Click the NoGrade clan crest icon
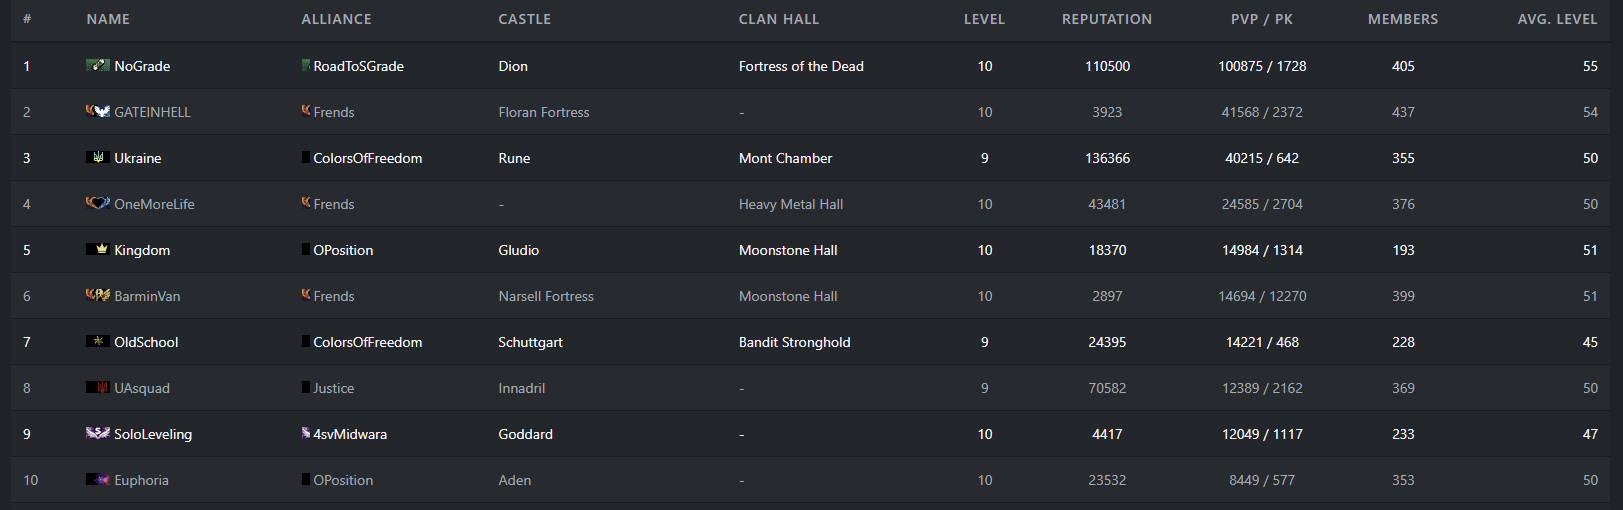This screenshot has width=1623, height=510. [x=97, y=66]
